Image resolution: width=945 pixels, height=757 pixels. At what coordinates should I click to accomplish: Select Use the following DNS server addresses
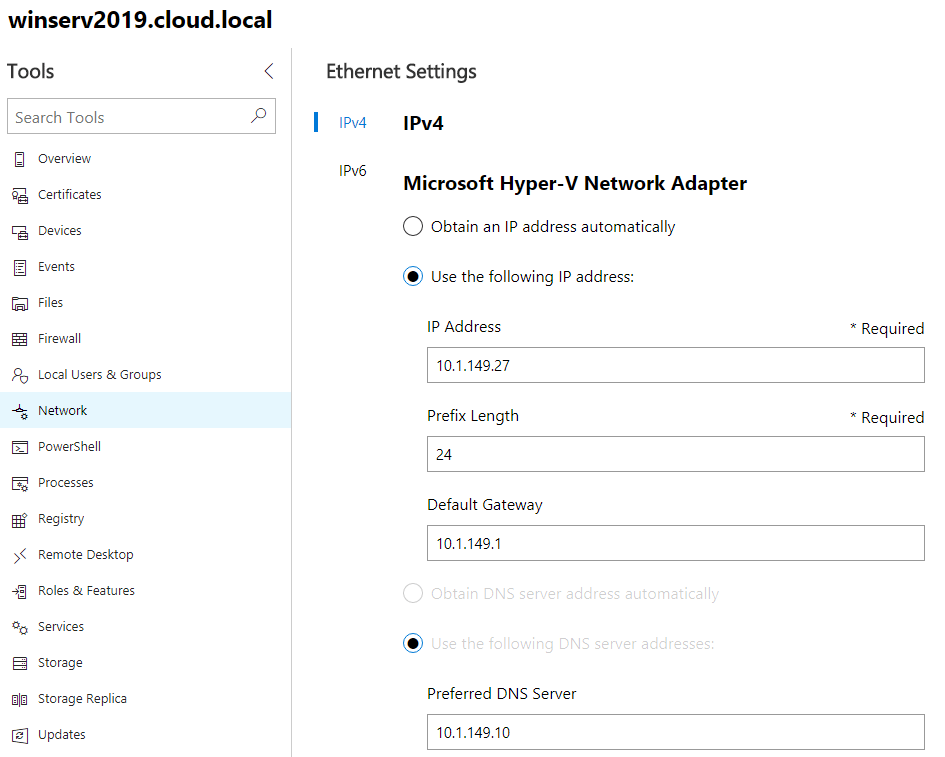coord(413,643)
